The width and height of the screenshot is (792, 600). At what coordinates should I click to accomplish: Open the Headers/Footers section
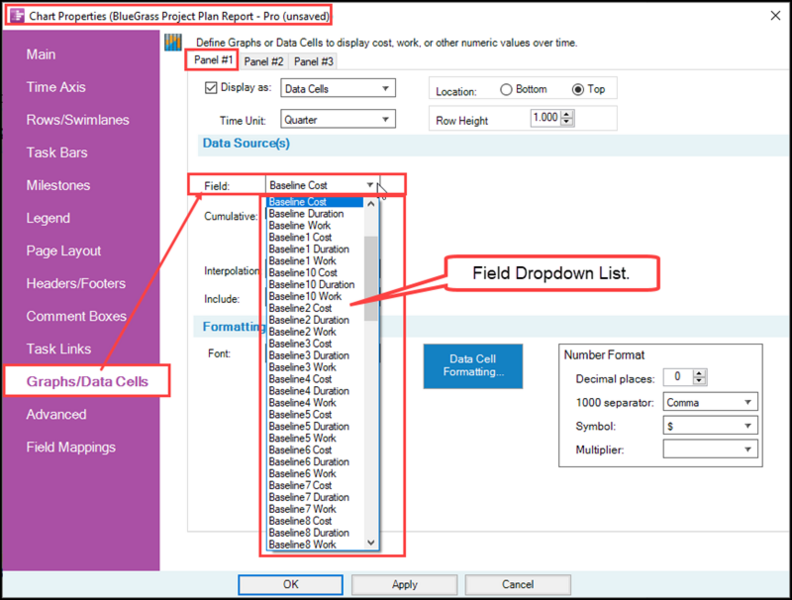click(76, 283)
